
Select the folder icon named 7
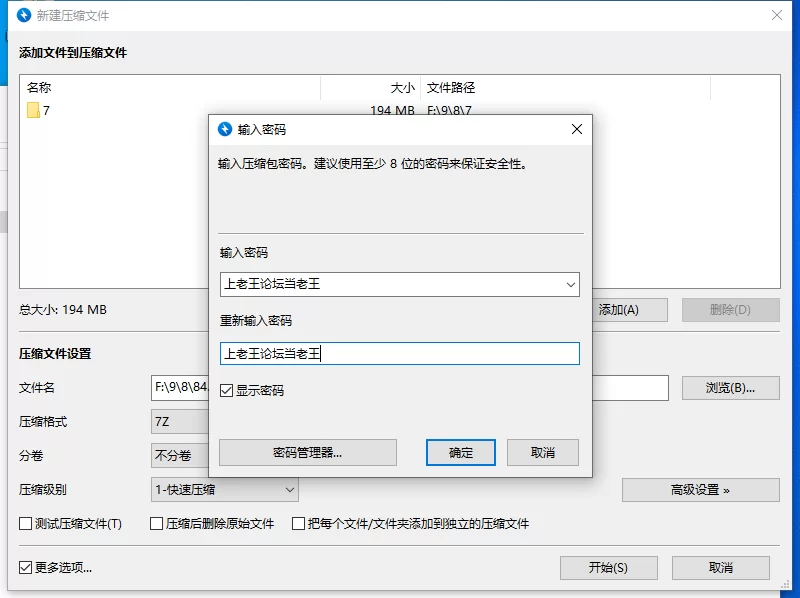point(33,110)
